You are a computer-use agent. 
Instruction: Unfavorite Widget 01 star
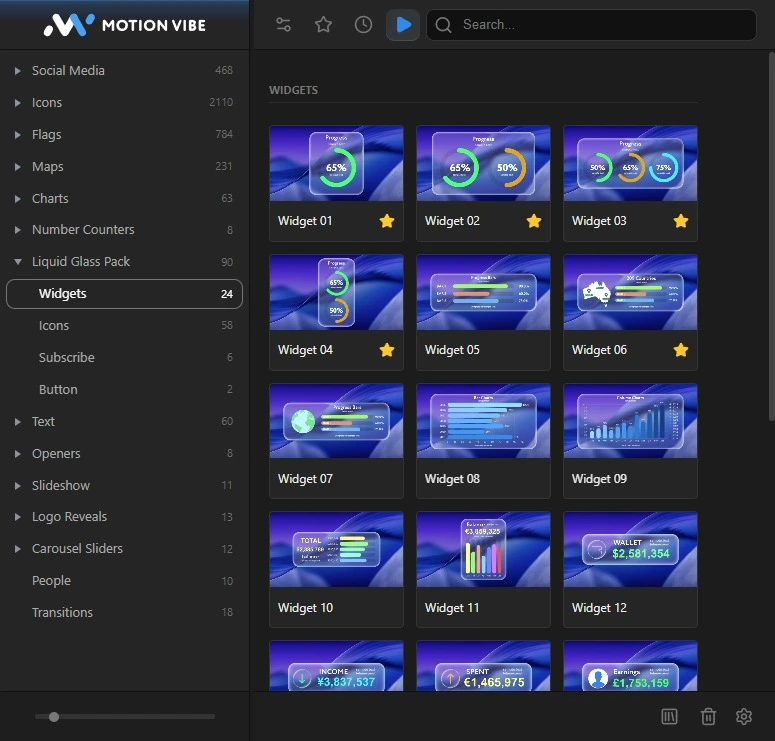387,221
